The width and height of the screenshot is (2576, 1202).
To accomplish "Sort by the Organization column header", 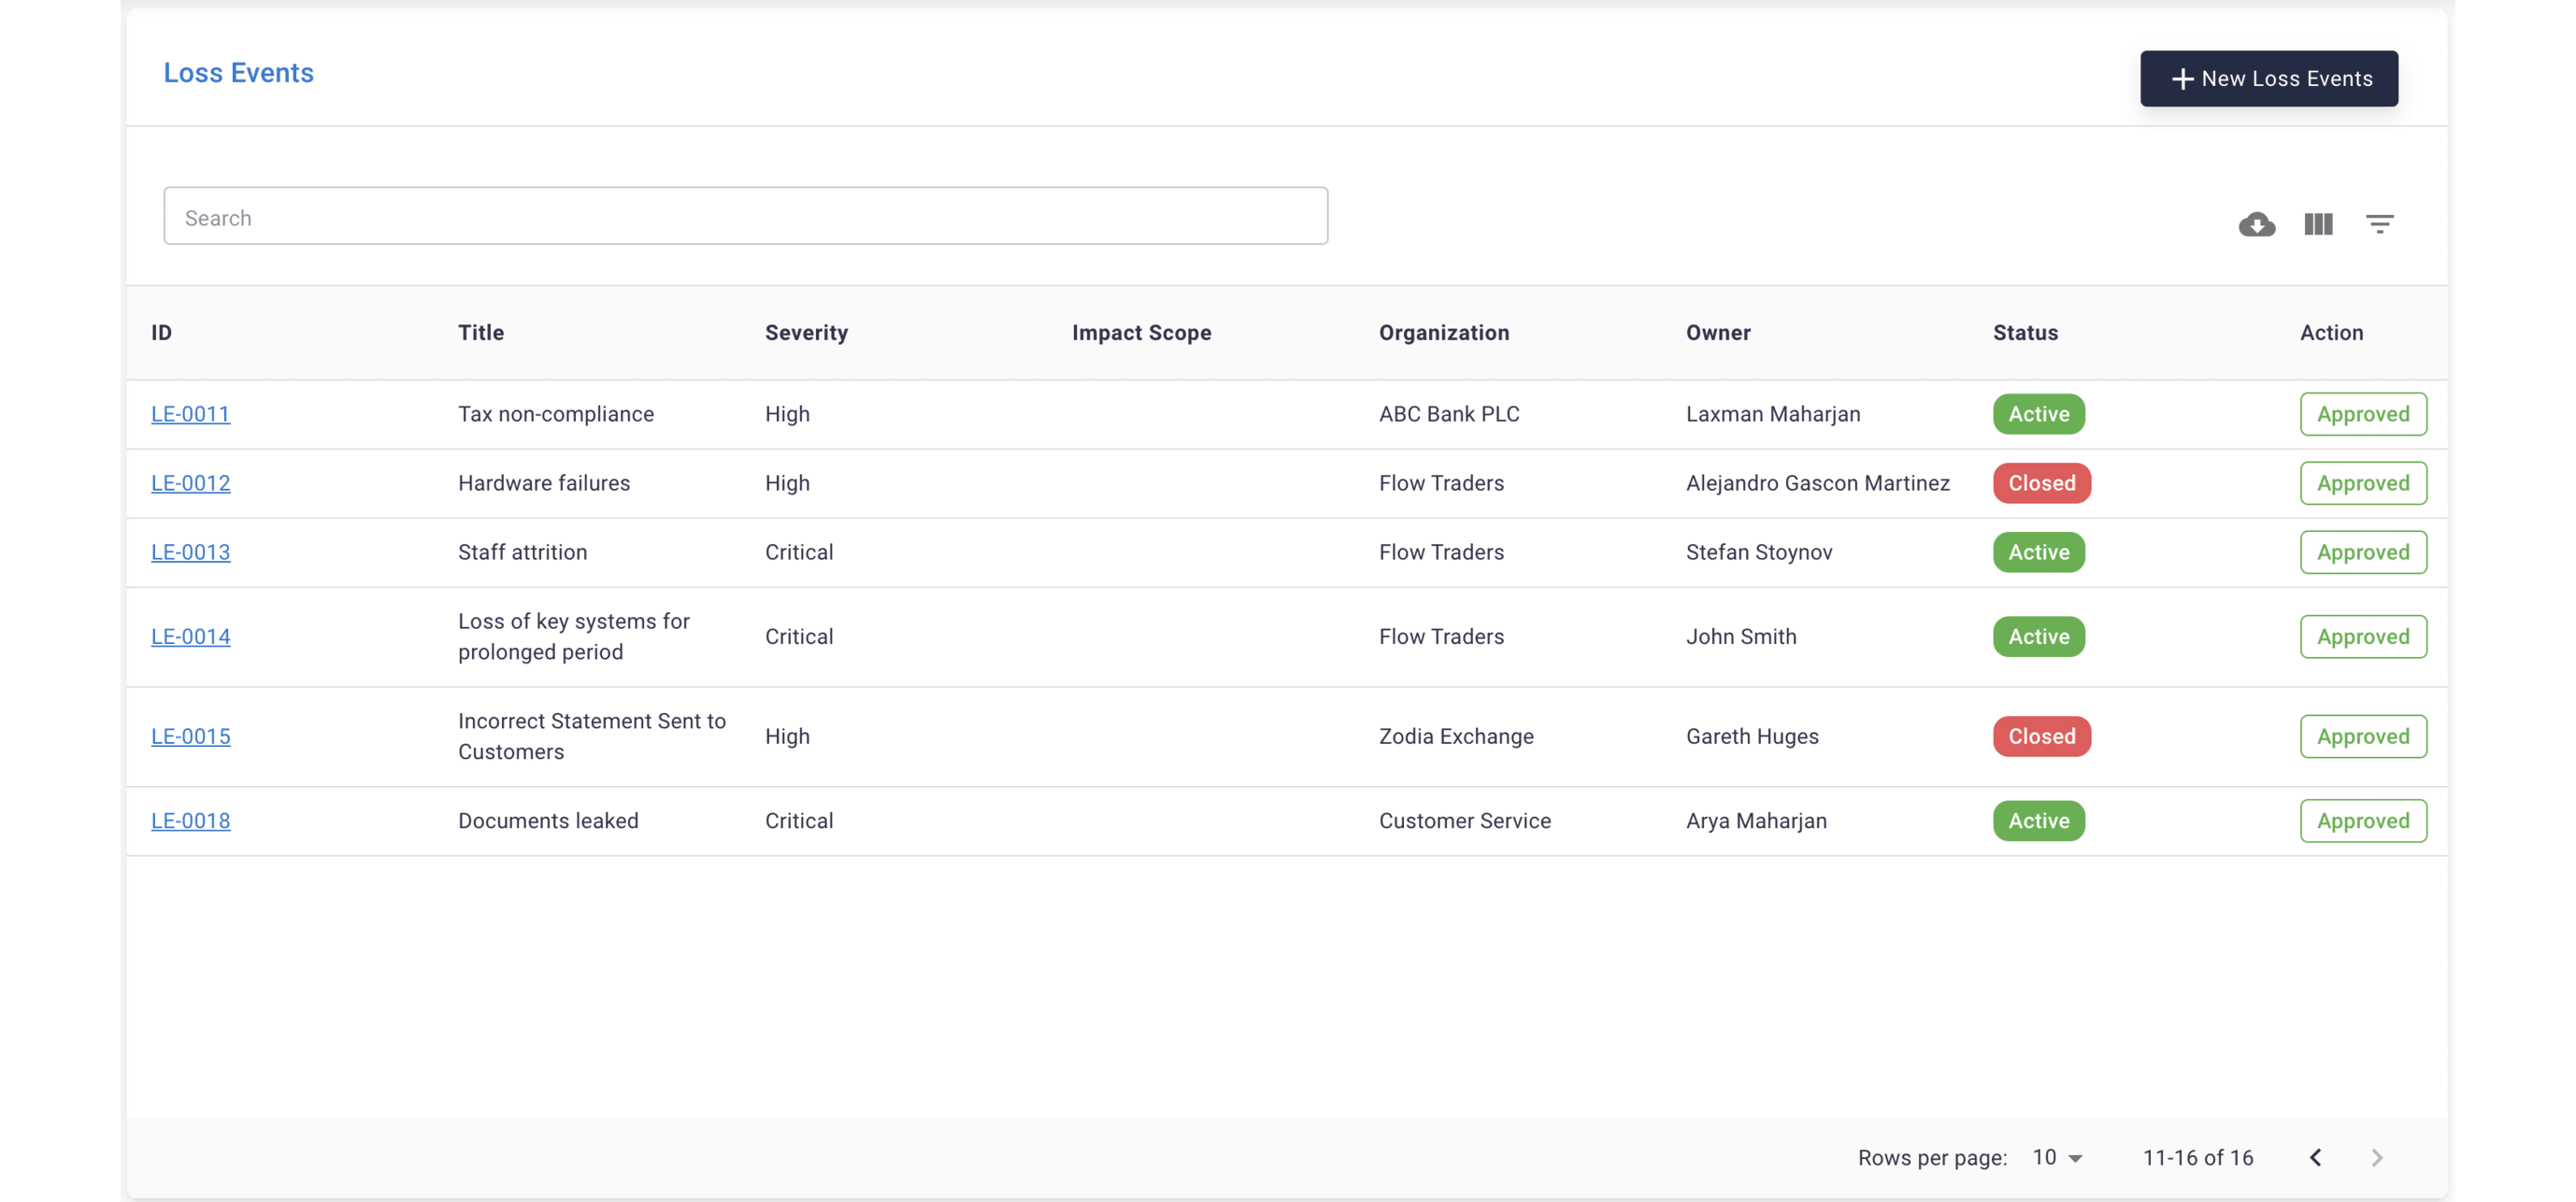I will (1443, 333).
